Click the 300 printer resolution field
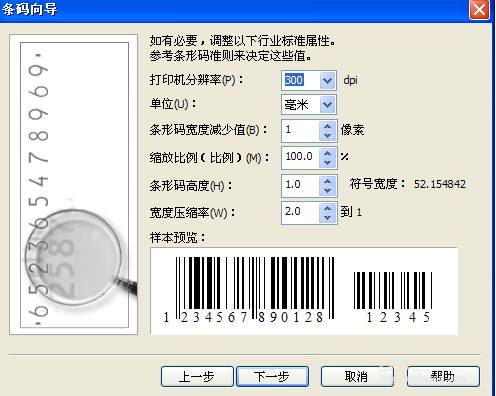496x396 pixels. pyautogui.click(x=301, y=80)
